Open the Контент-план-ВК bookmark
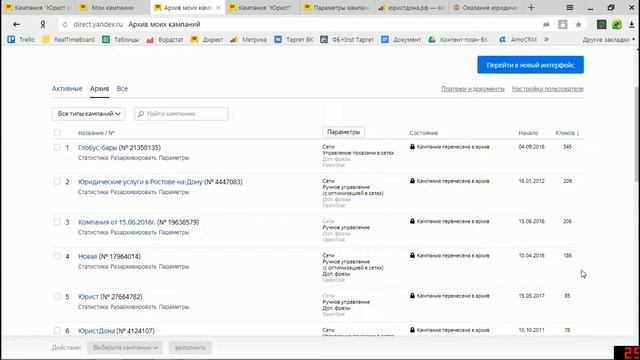The height and width of the screenshot is (360, 640). [x=458, y=40]
